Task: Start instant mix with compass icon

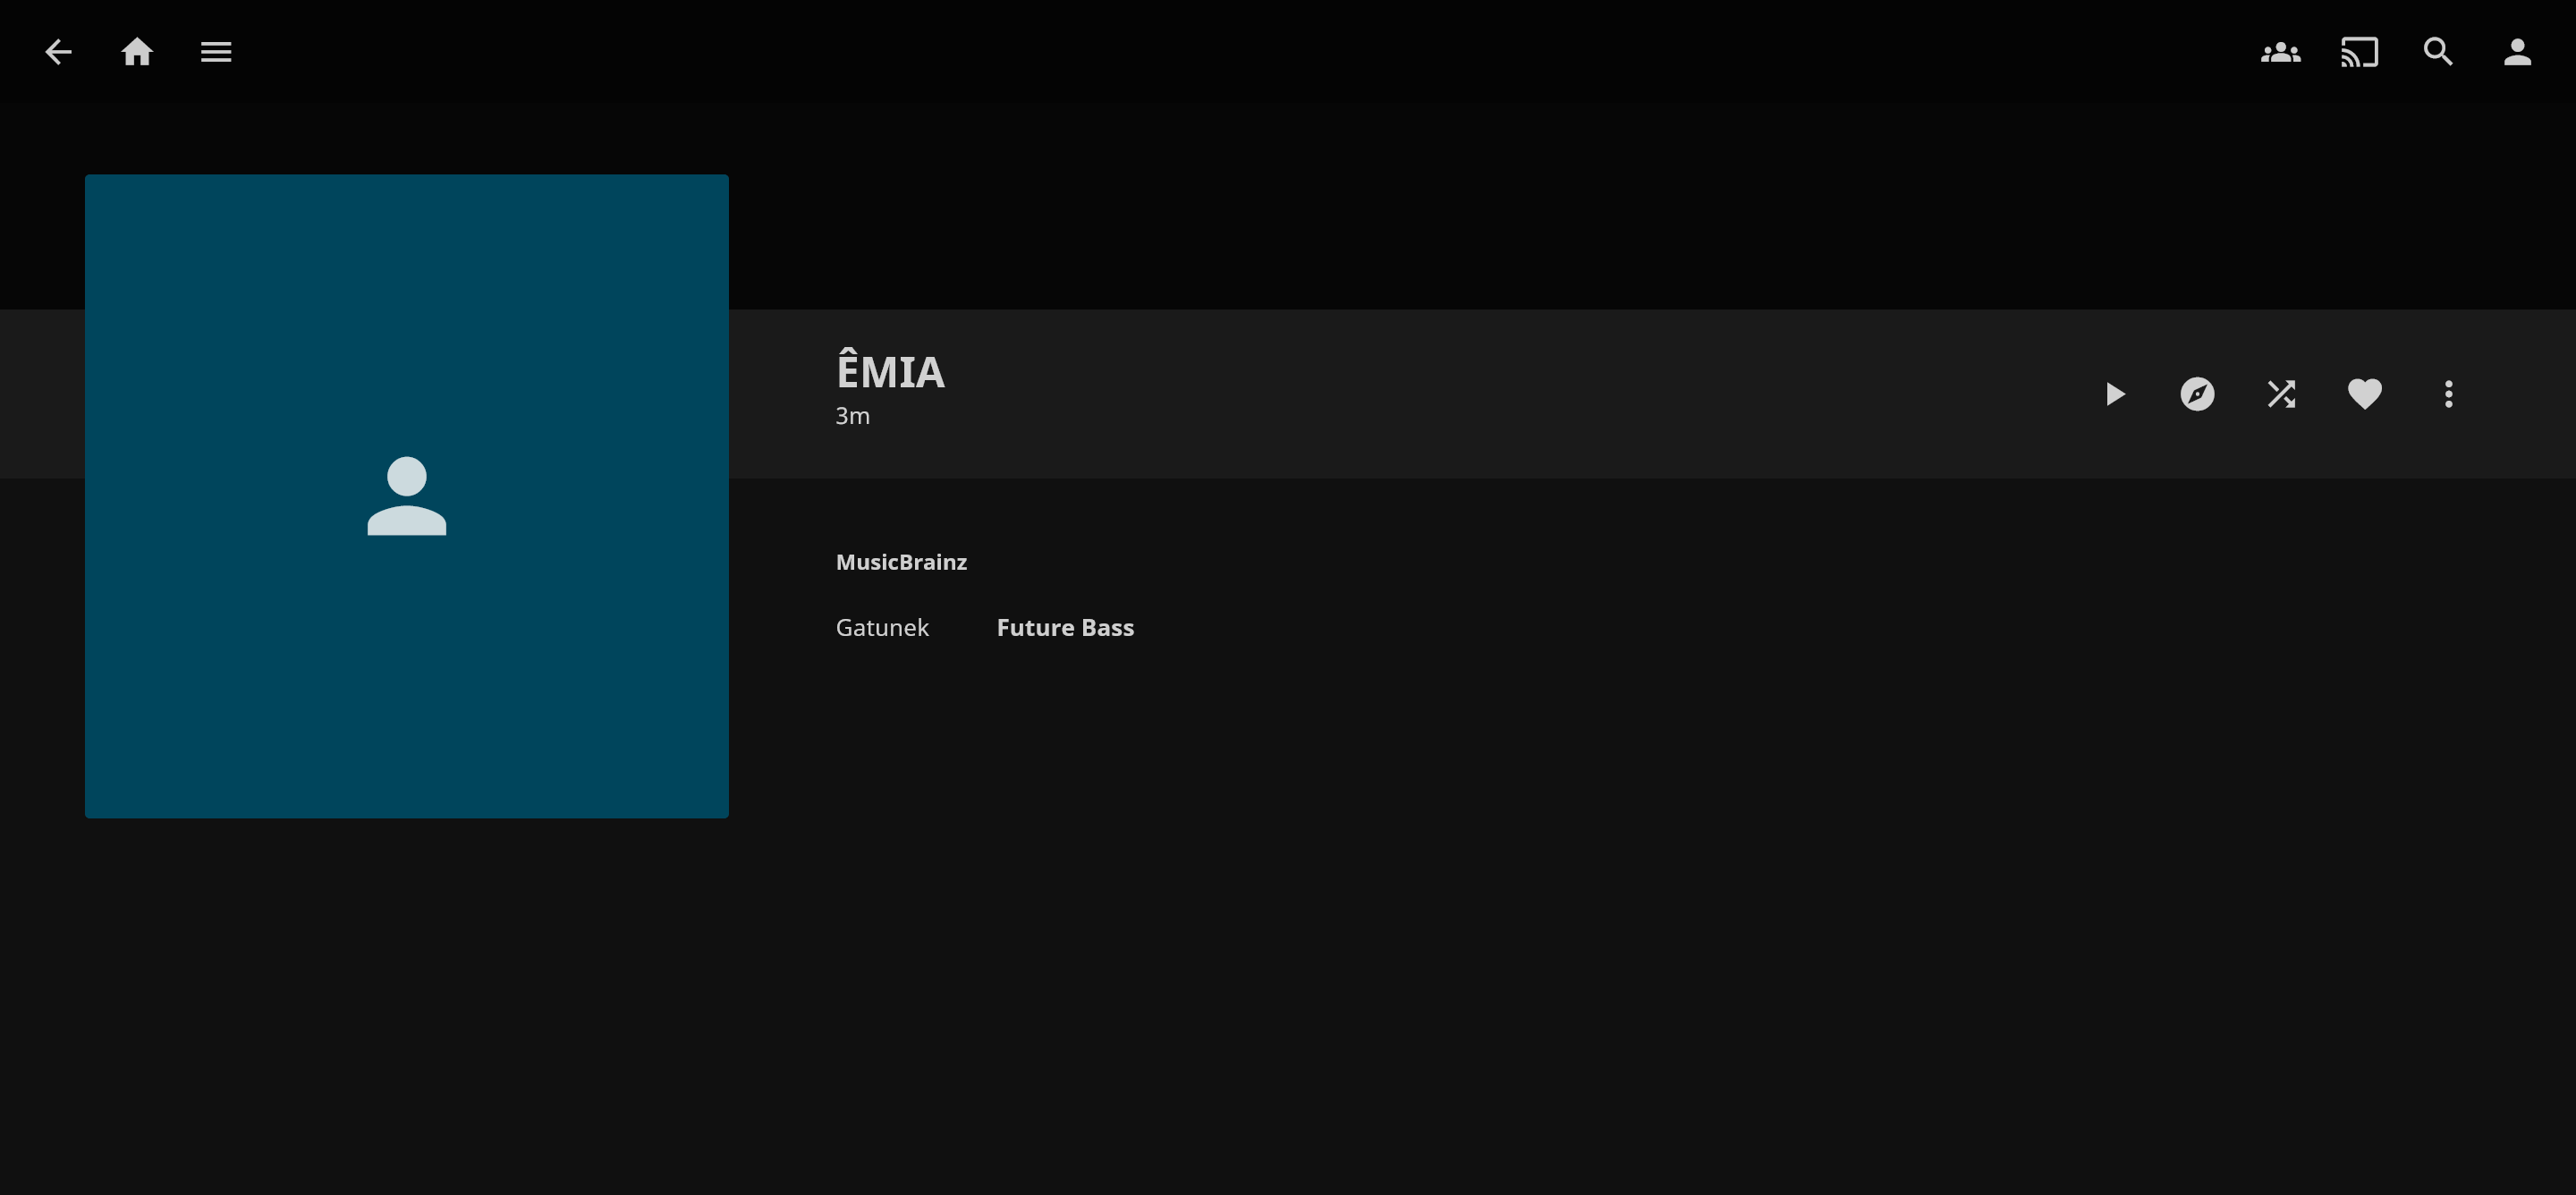Action: pyautogui.click(x=2197, y=394)
